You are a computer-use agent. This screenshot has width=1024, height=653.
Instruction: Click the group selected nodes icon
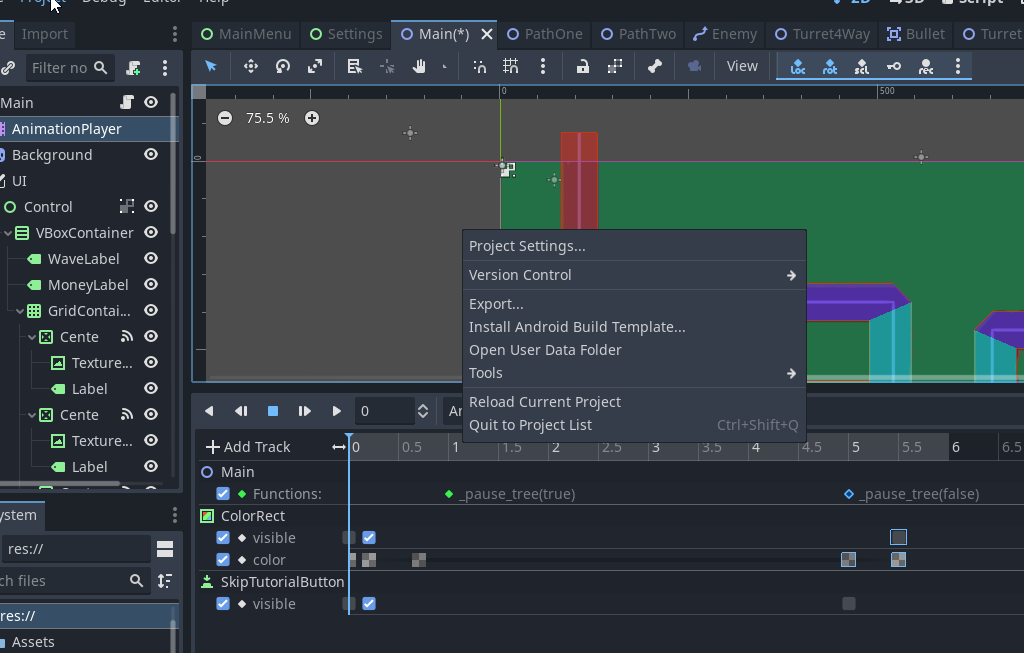[615, 66]
